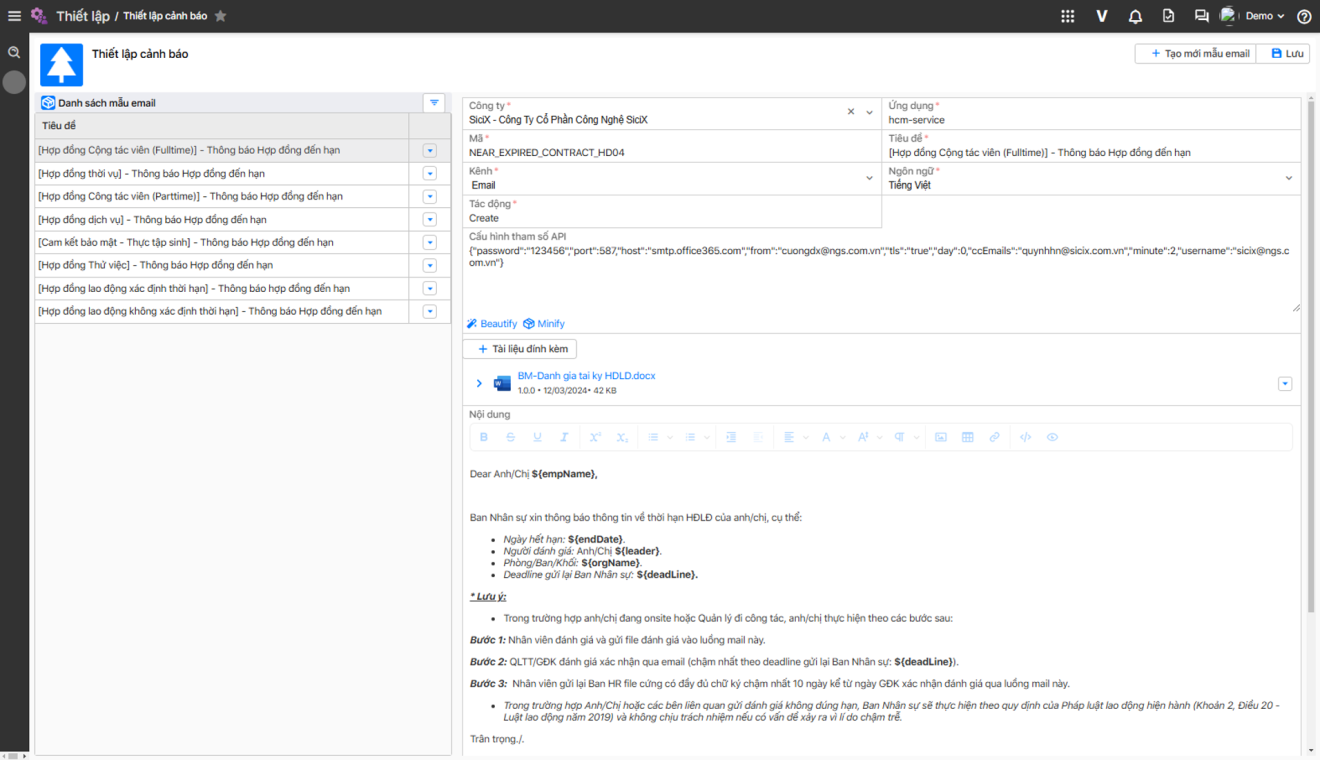The height and width of the screenshot is (760, 1320).
Task: Open the notifications bell
Action: [1135, 16]
